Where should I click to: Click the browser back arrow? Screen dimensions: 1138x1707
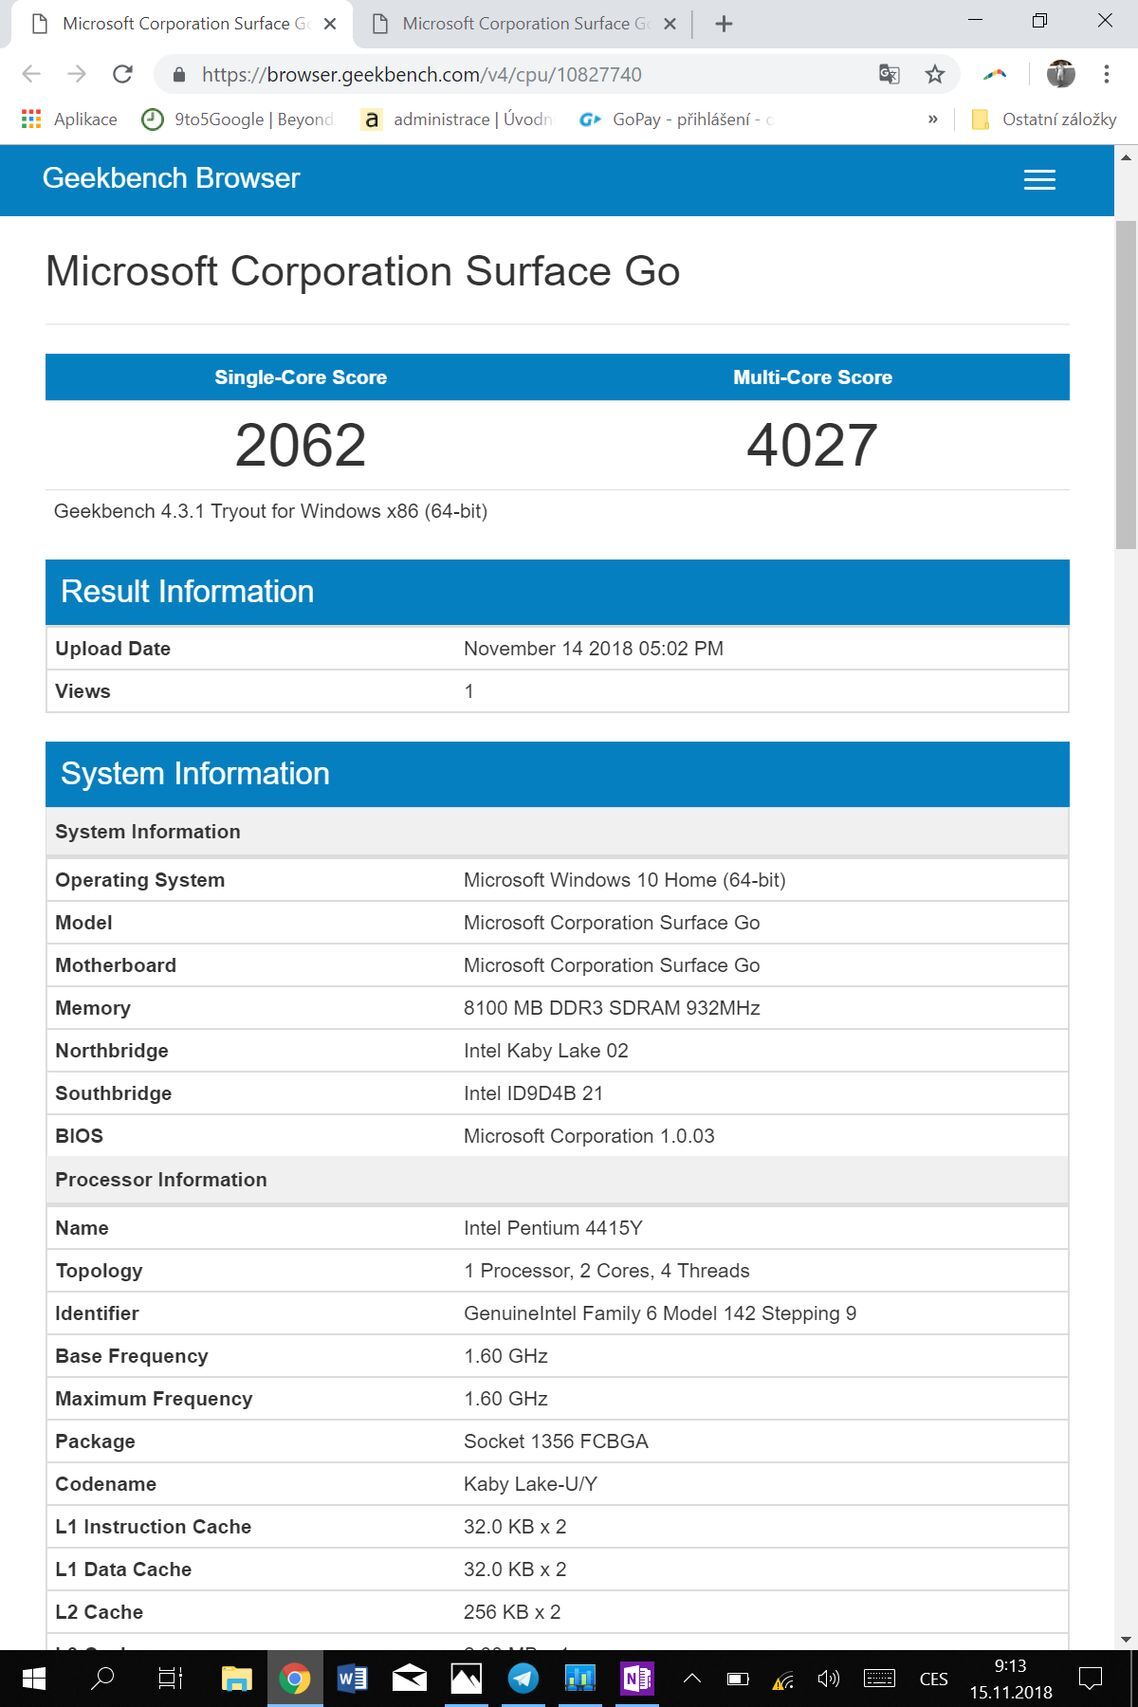(x=31, y=74)
